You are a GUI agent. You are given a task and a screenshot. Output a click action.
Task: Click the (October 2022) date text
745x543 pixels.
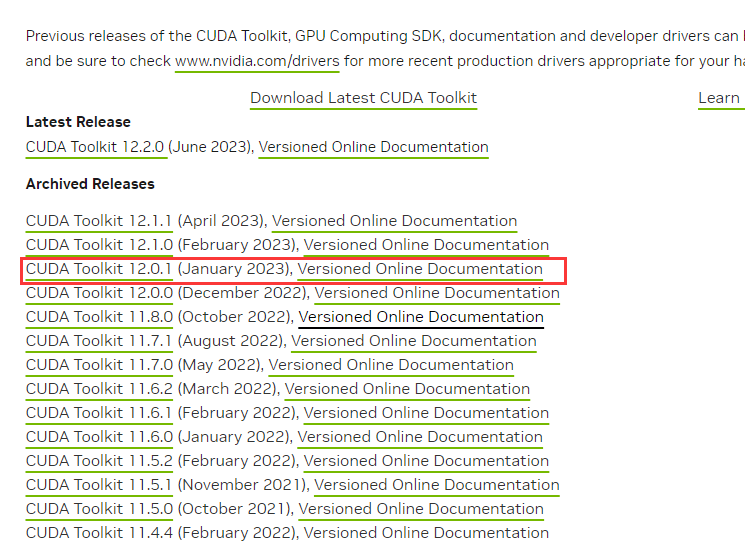coord(236,317)
